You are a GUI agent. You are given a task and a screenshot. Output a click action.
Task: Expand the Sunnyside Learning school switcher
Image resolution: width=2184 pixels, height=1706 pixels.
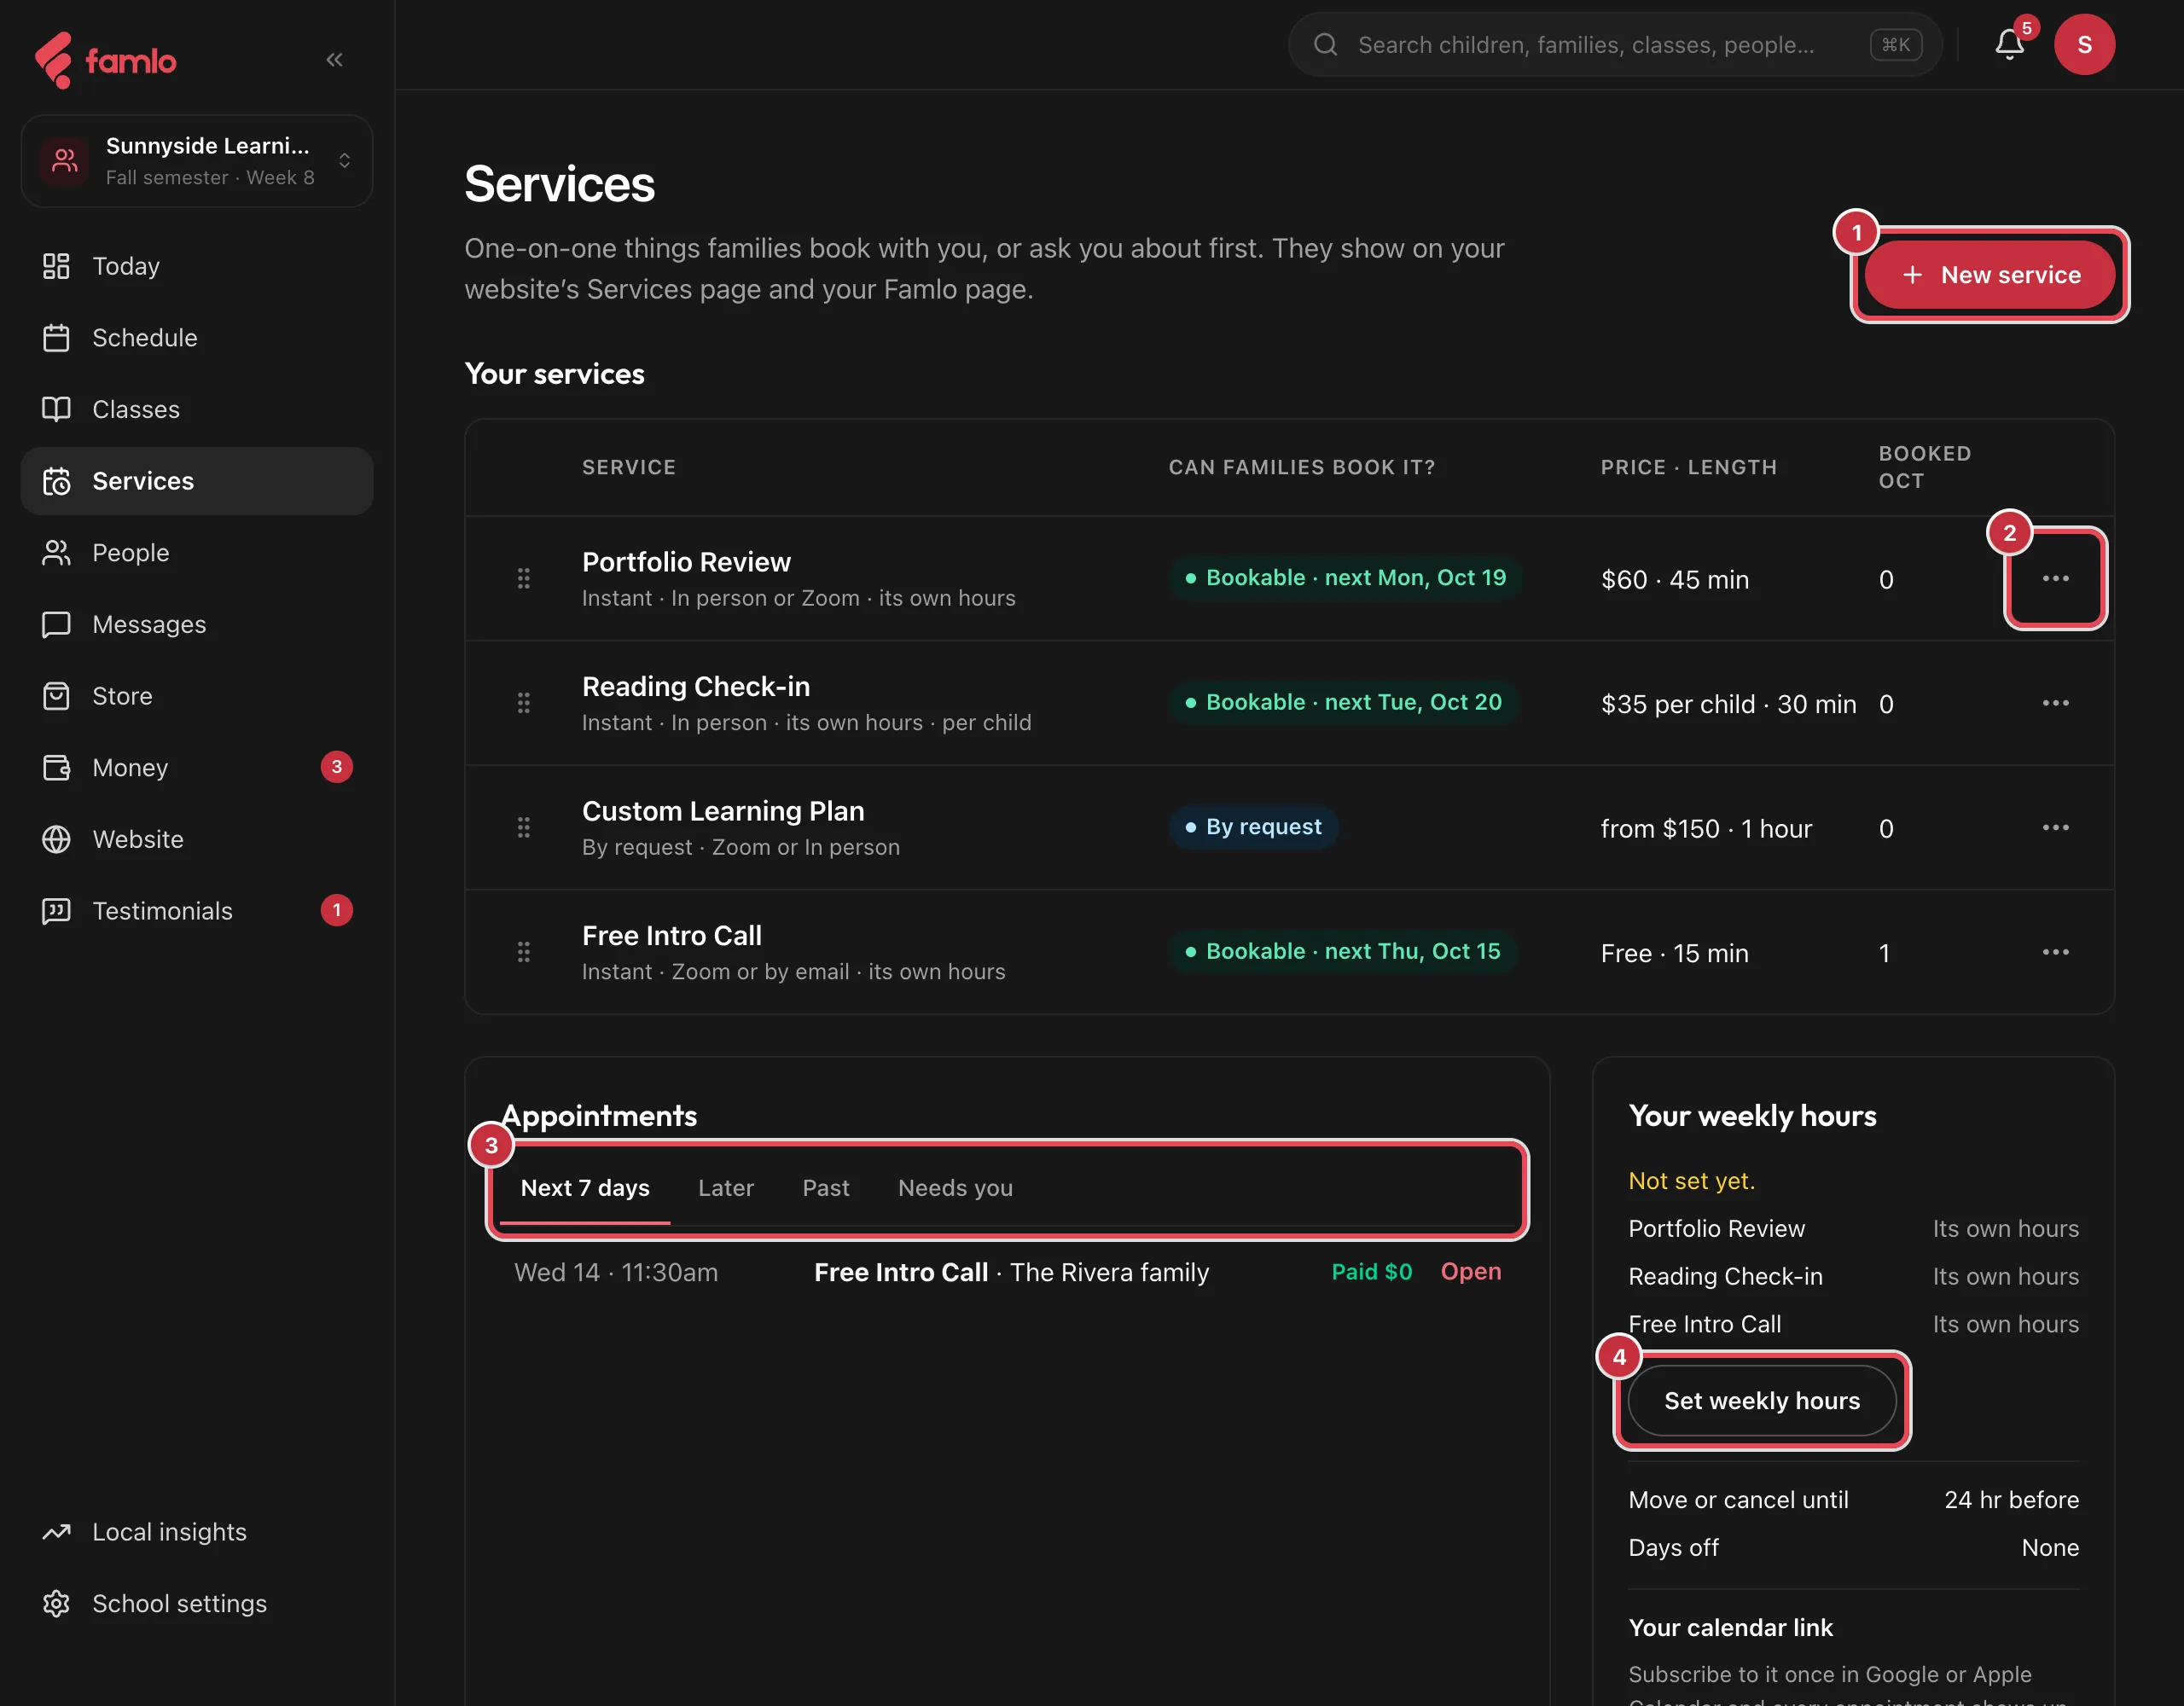[197, 161]
